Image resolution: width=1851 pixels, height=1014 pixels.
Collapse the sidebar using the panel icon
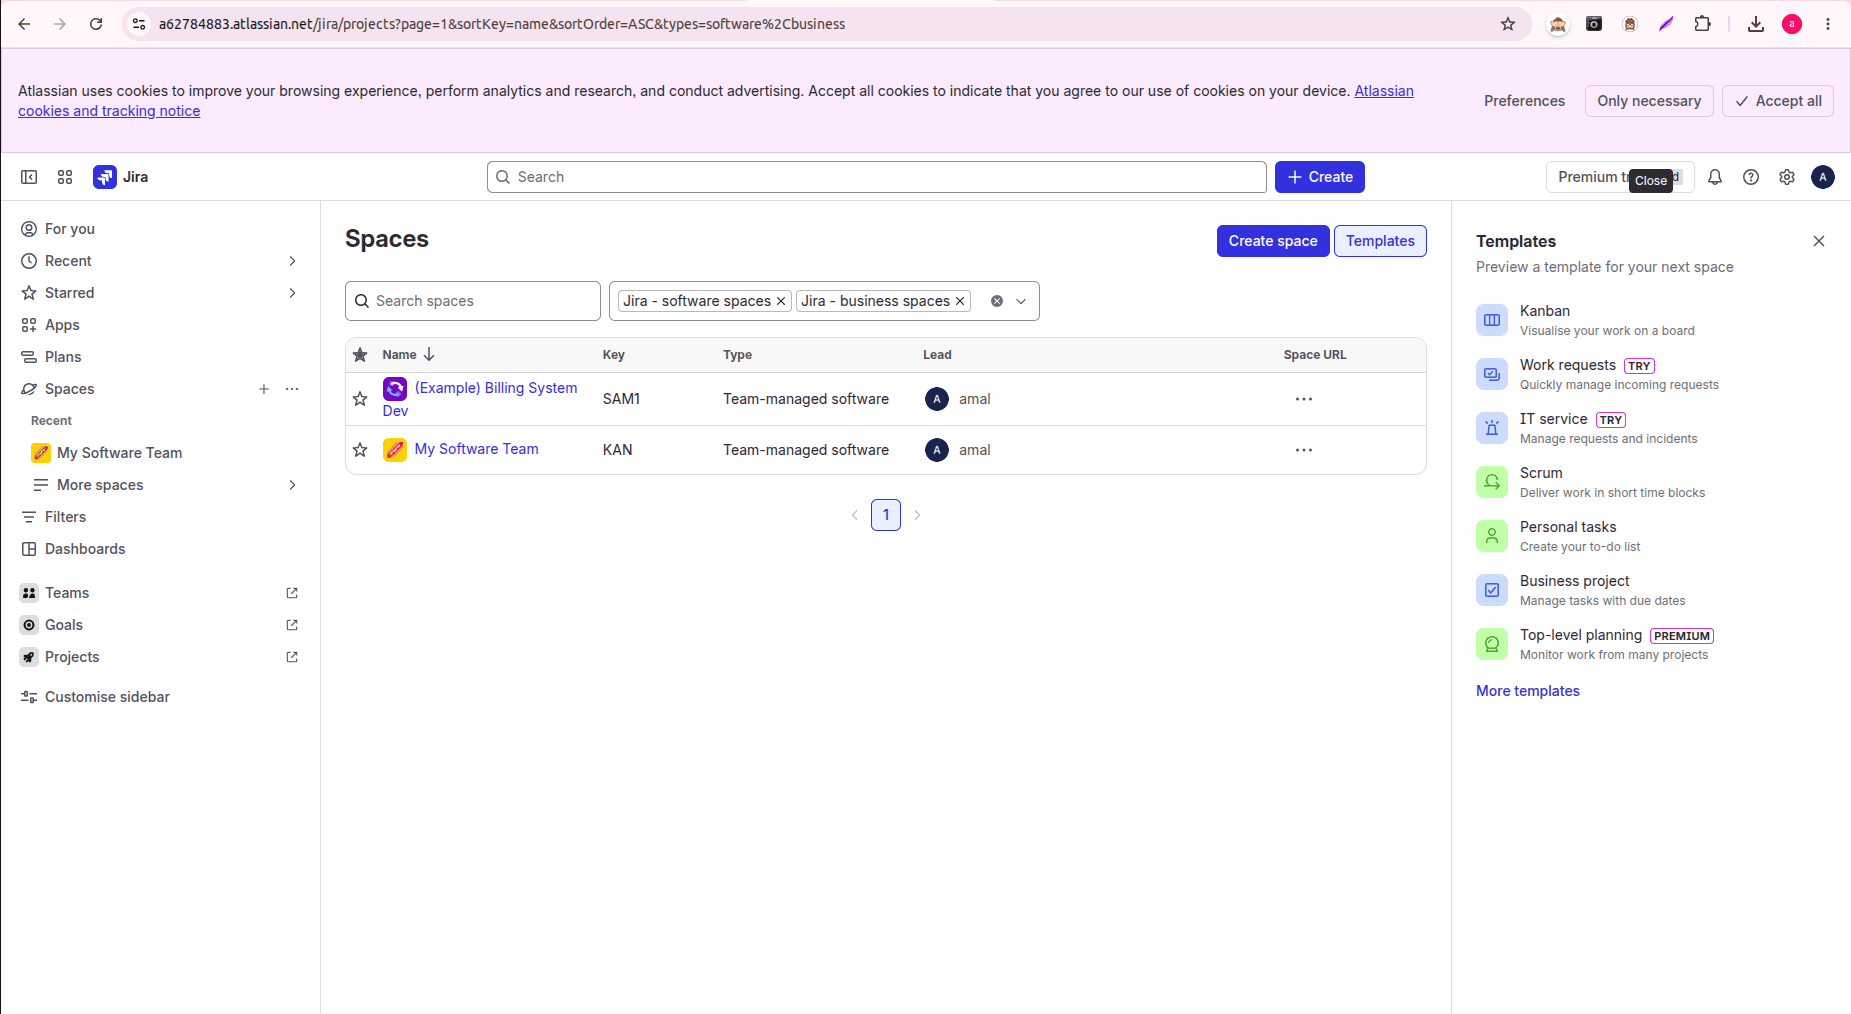click(x=29, y=177)
